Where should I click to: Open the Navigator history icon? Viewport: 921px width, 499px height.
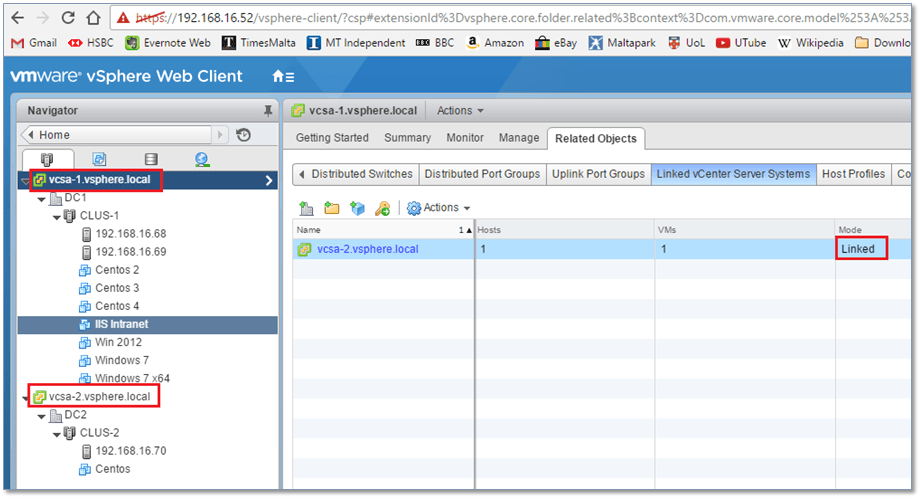244,135
